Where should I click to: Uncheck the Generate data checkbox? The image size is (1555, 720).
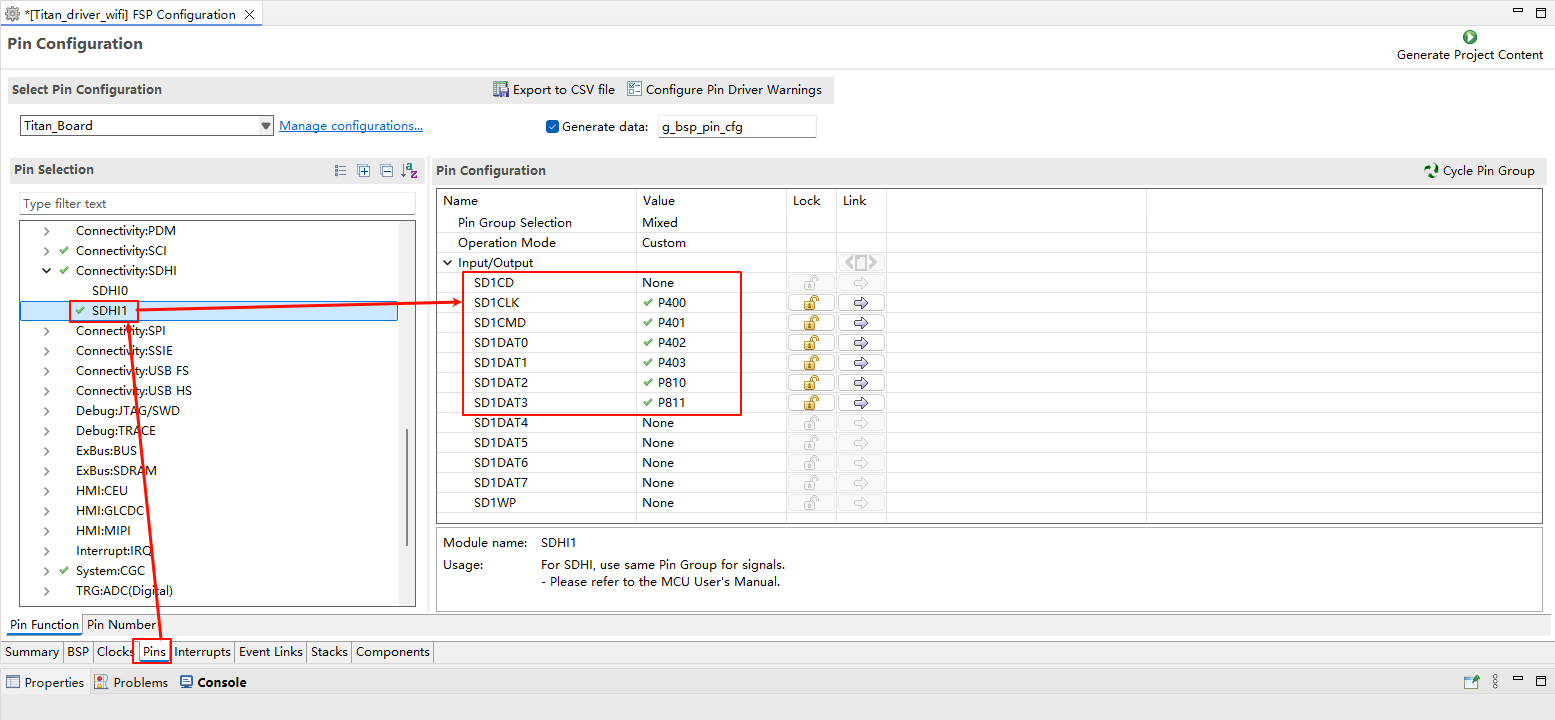tap(552, 127)
